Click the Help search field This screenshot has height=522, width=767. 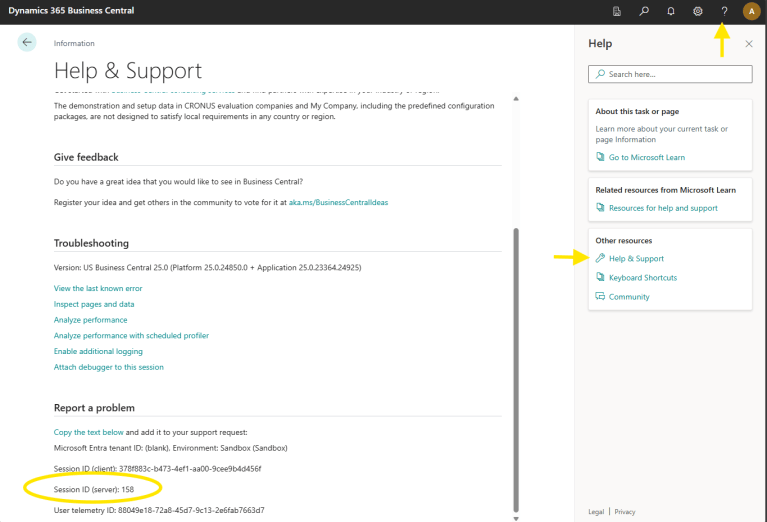(670, 74)
